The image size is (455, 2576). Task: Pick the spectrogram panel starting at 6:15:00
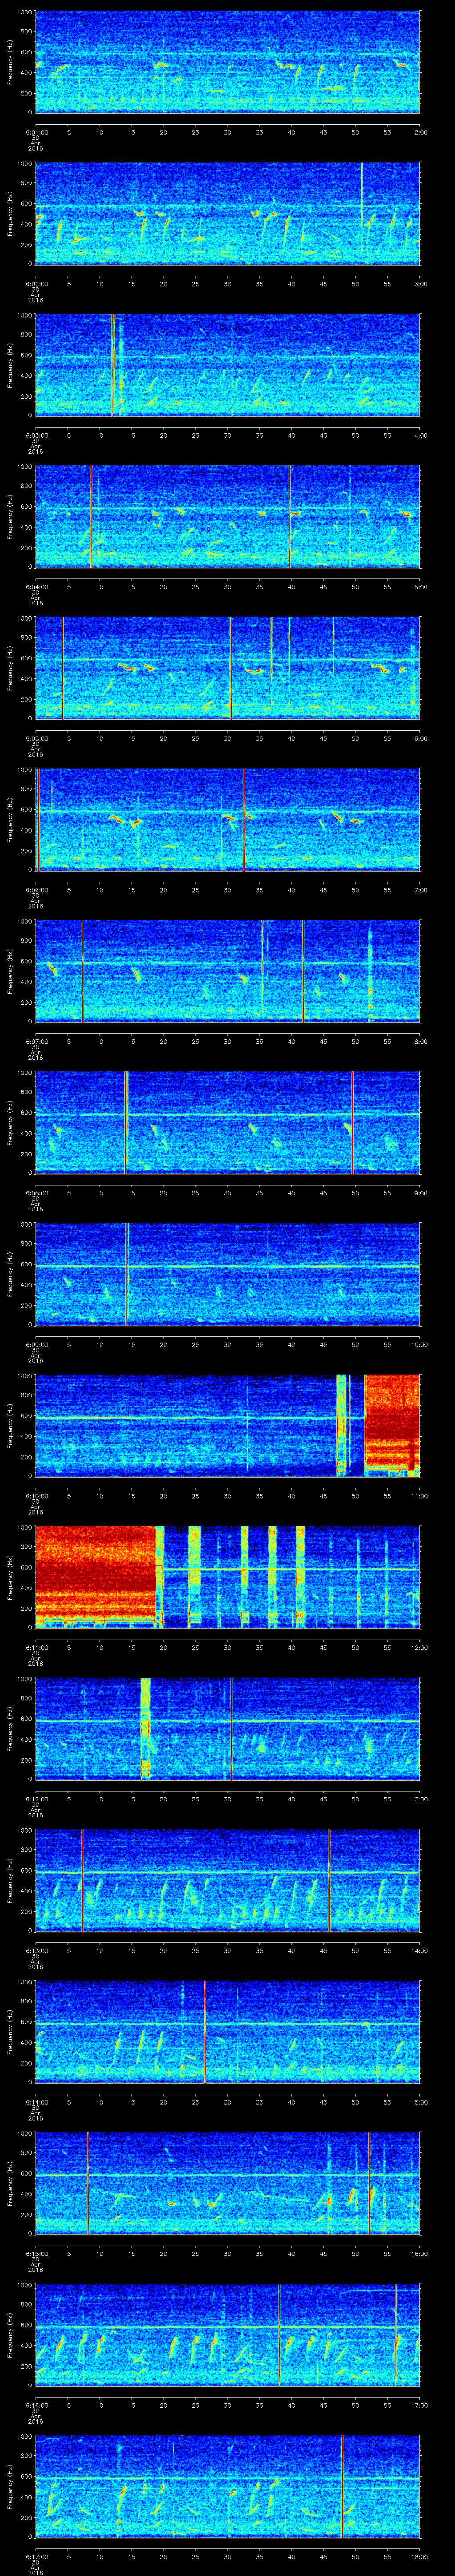click(x=227, y=2183)
